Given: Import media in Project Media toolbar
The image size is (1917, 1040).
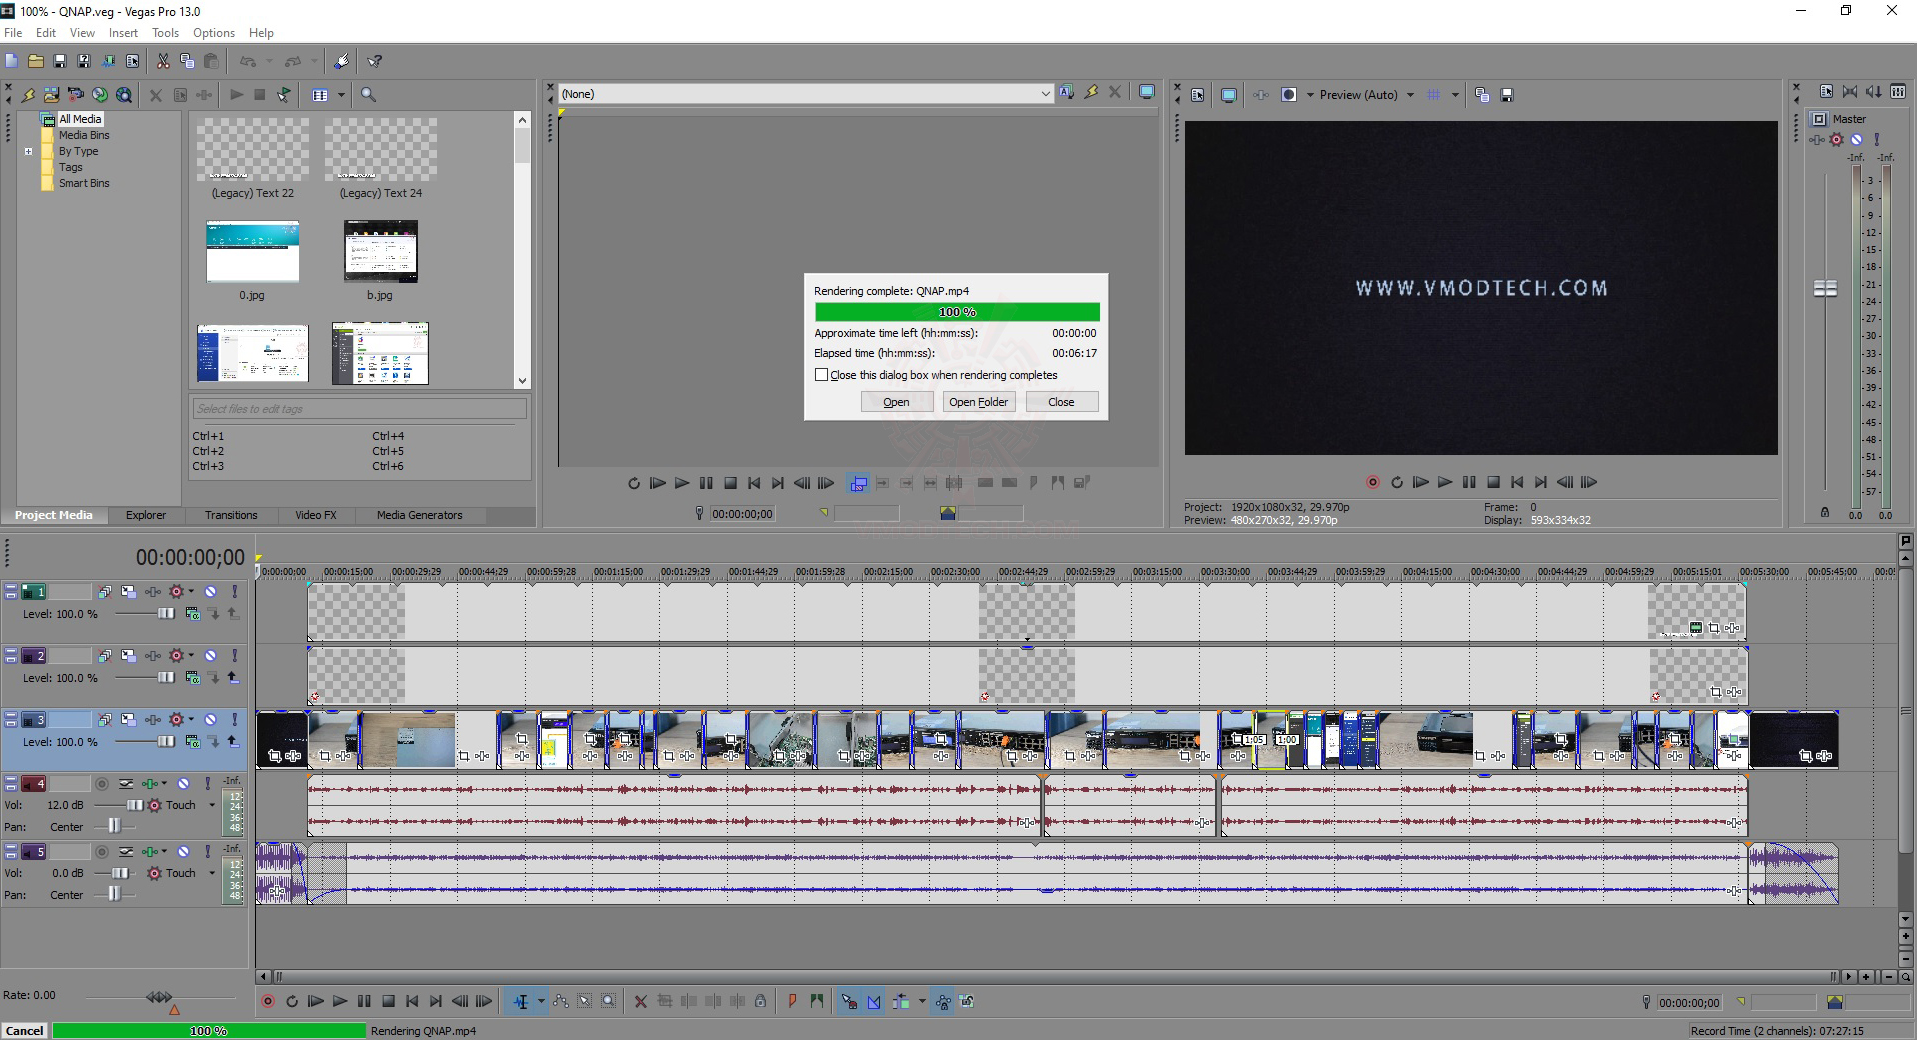Looking at the screenshot, I should coord(51,95).
